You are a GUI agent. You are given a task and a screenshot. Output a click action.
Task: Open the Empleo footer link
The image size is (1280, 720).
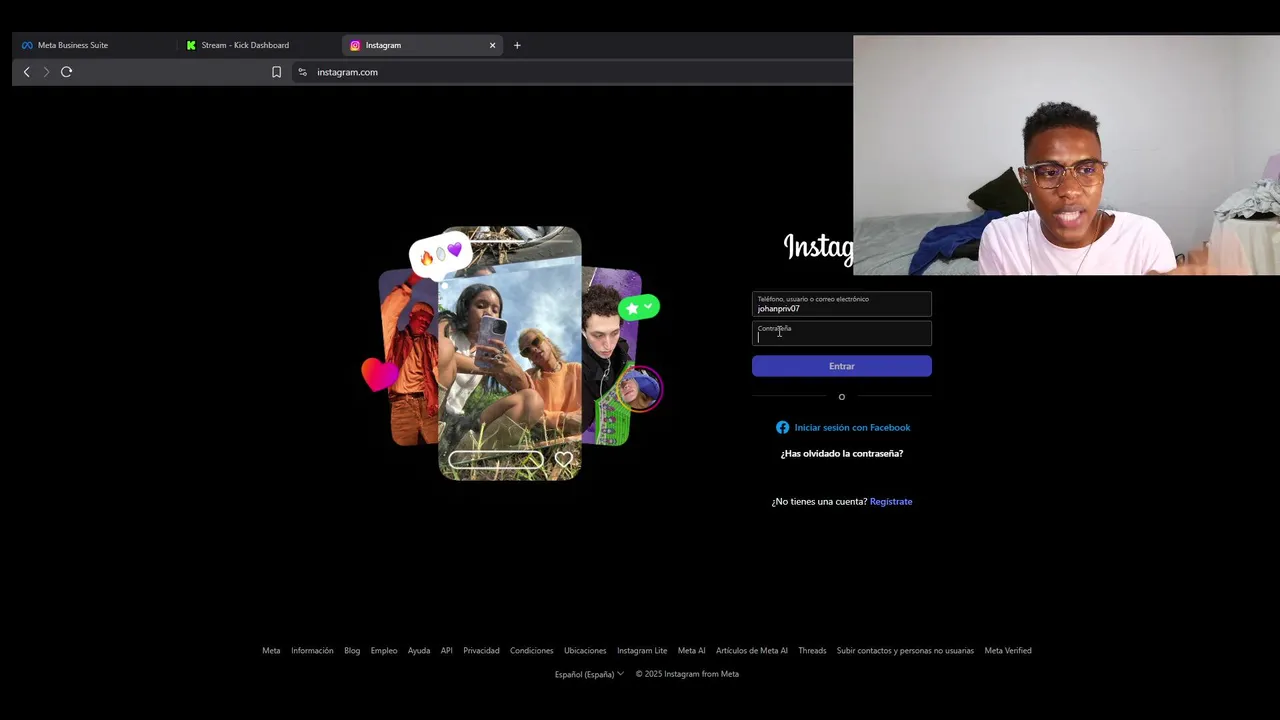(384, 650)
